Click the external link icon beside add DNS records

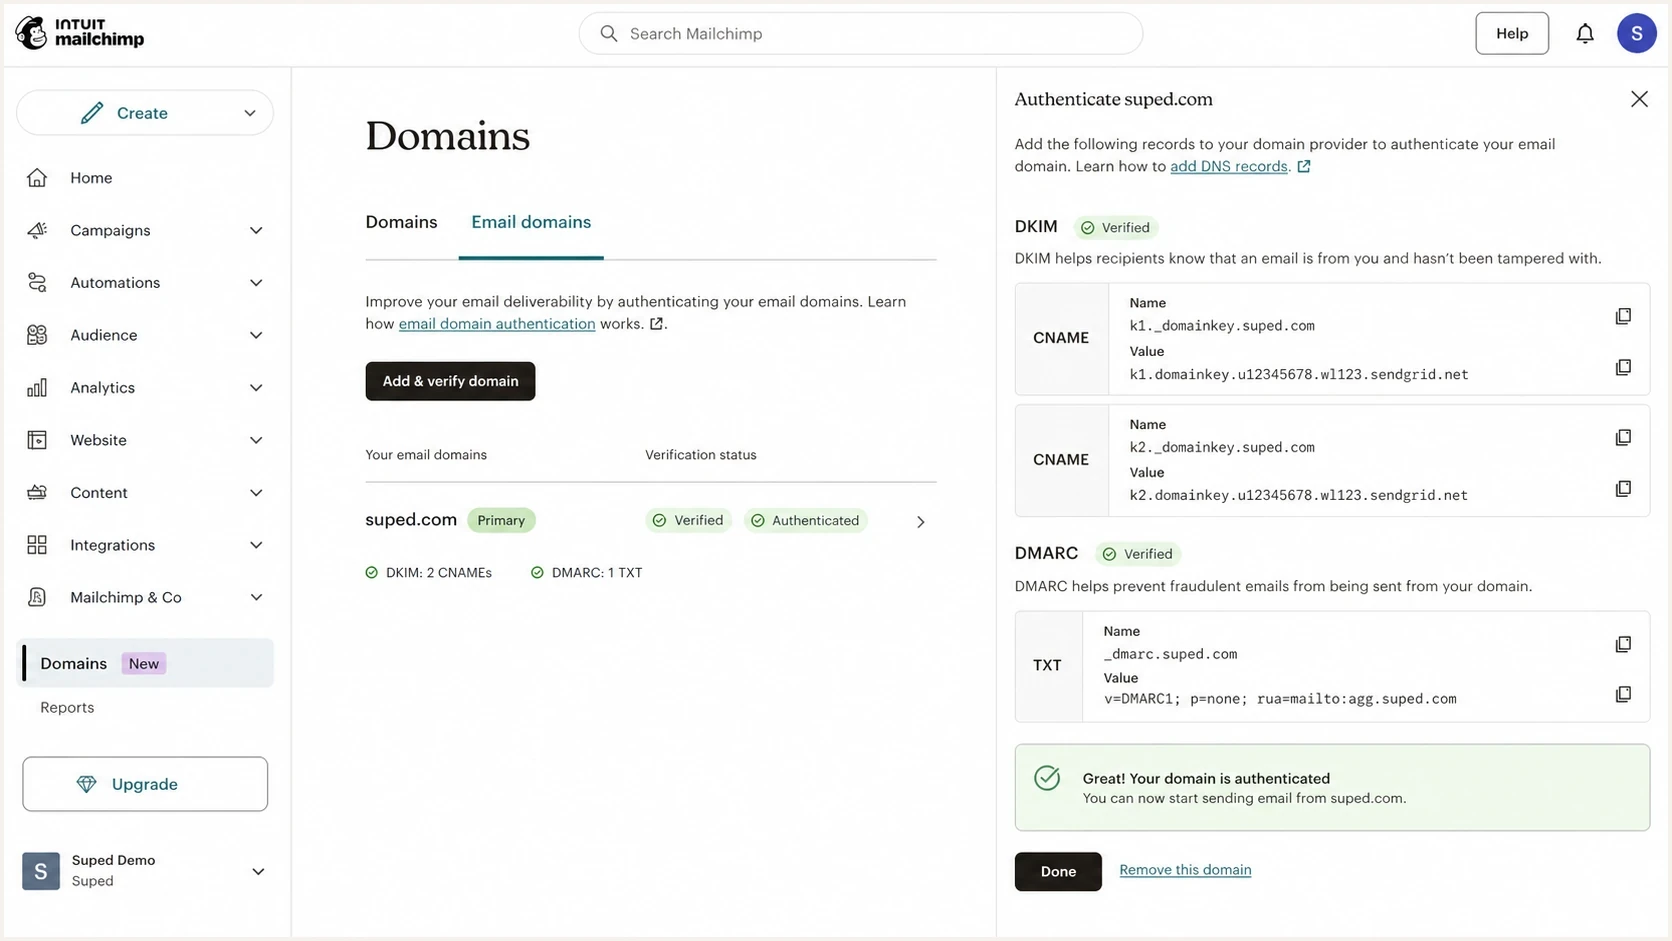[x=1304, y=167]
